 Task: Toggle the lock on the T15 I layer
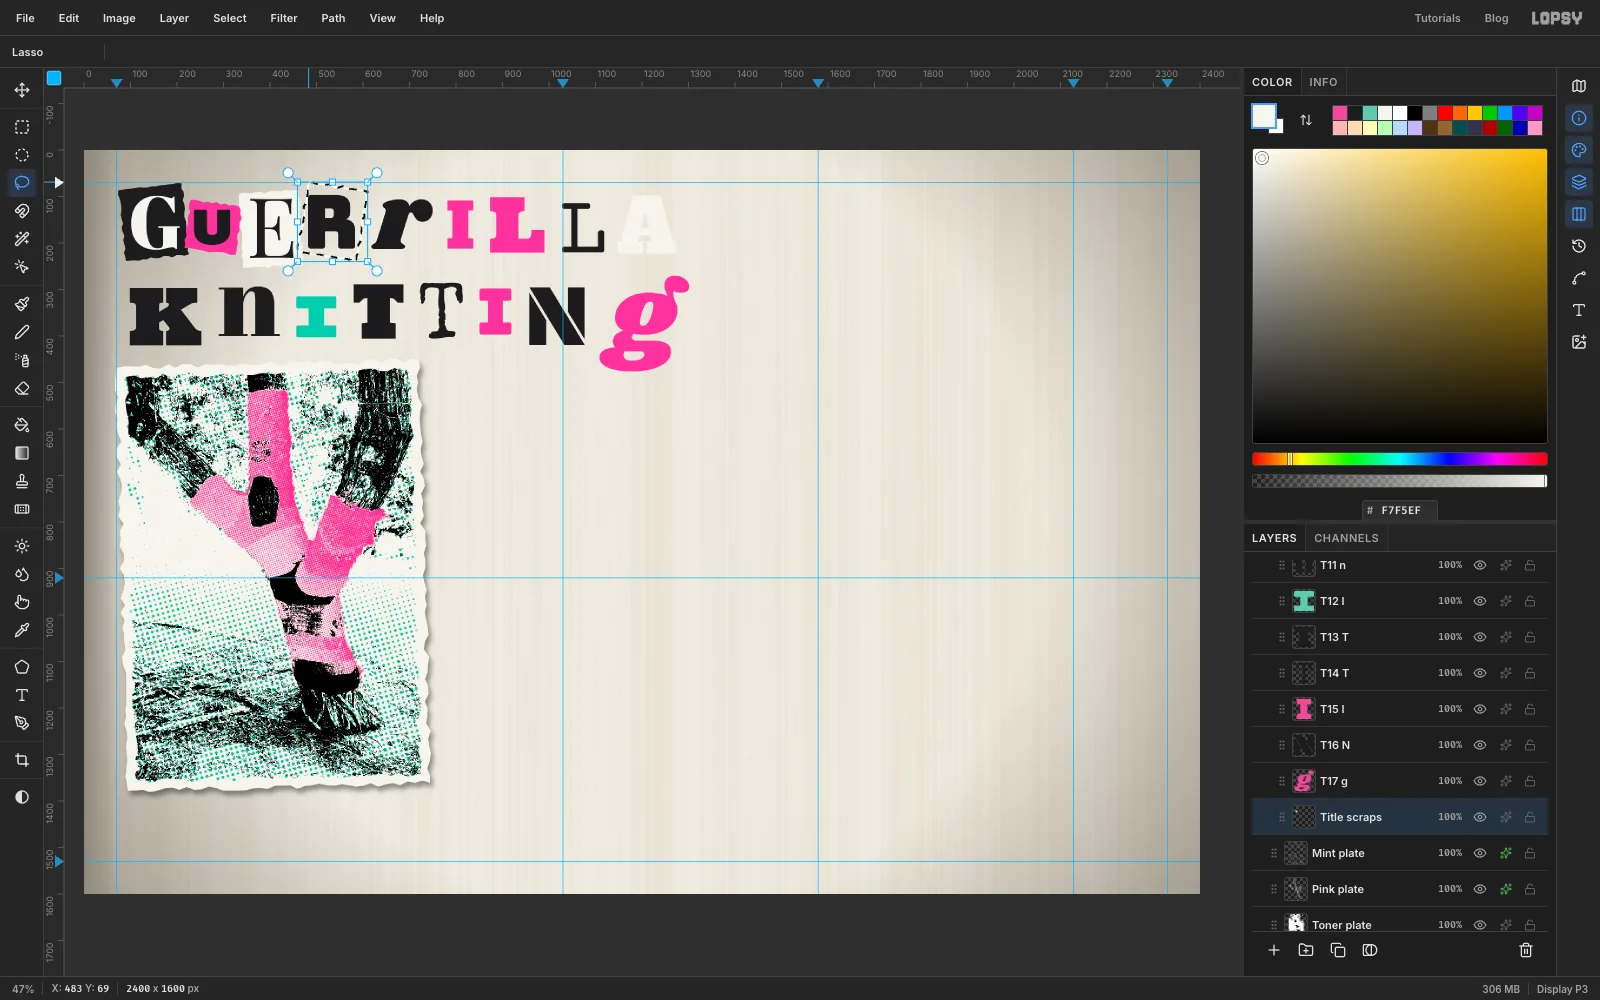click(1530, 709)
